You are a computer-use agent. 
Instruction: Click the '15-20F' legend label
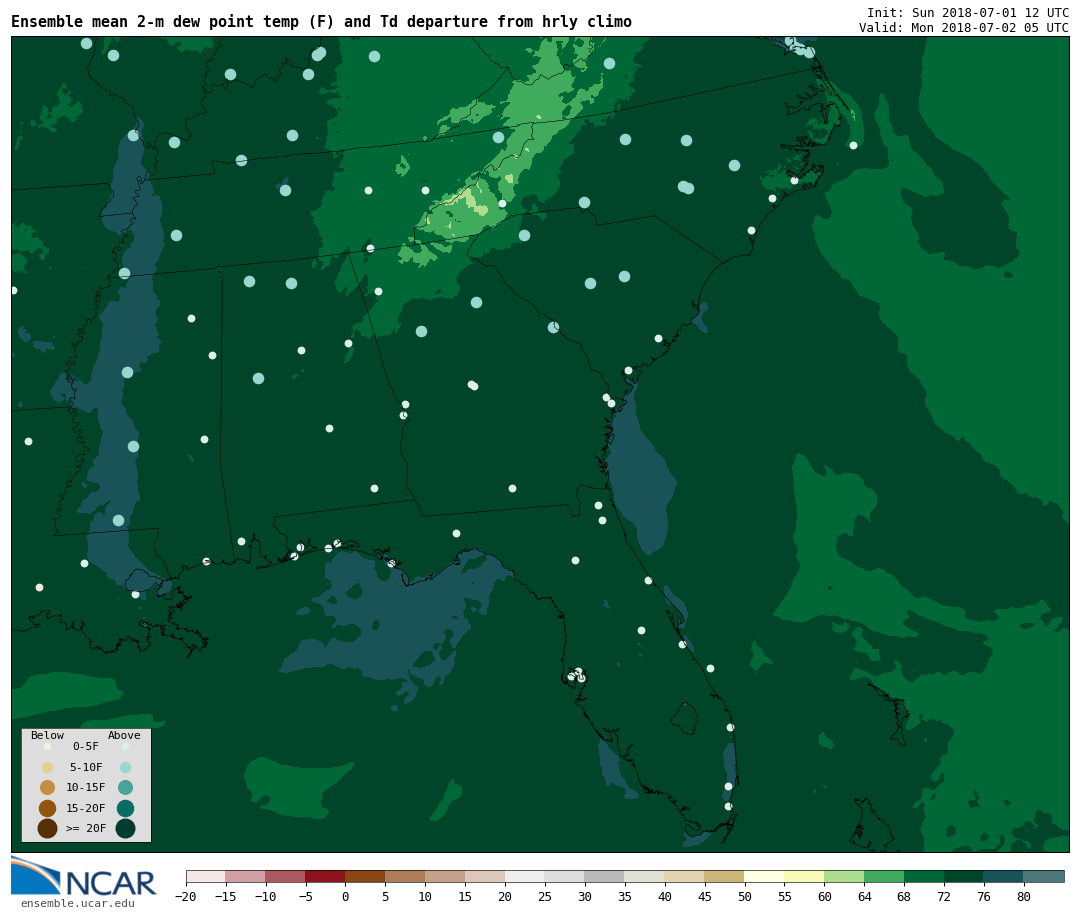pyautogui.click(x=86, y=808)
